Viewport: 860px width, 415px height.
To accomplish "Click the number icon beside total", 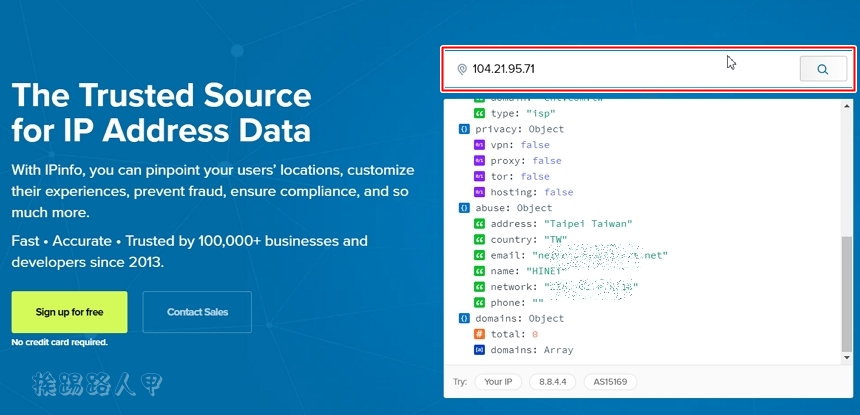I will click(x=479, y=334).
